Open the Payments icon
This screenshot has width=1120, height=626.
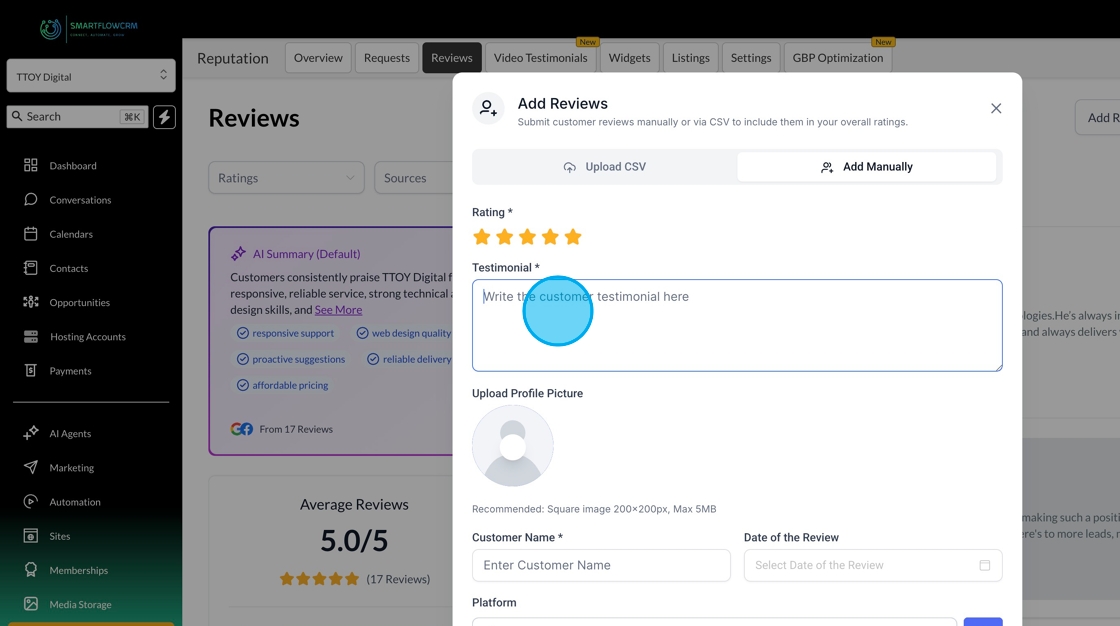click(x=30, y=370)
